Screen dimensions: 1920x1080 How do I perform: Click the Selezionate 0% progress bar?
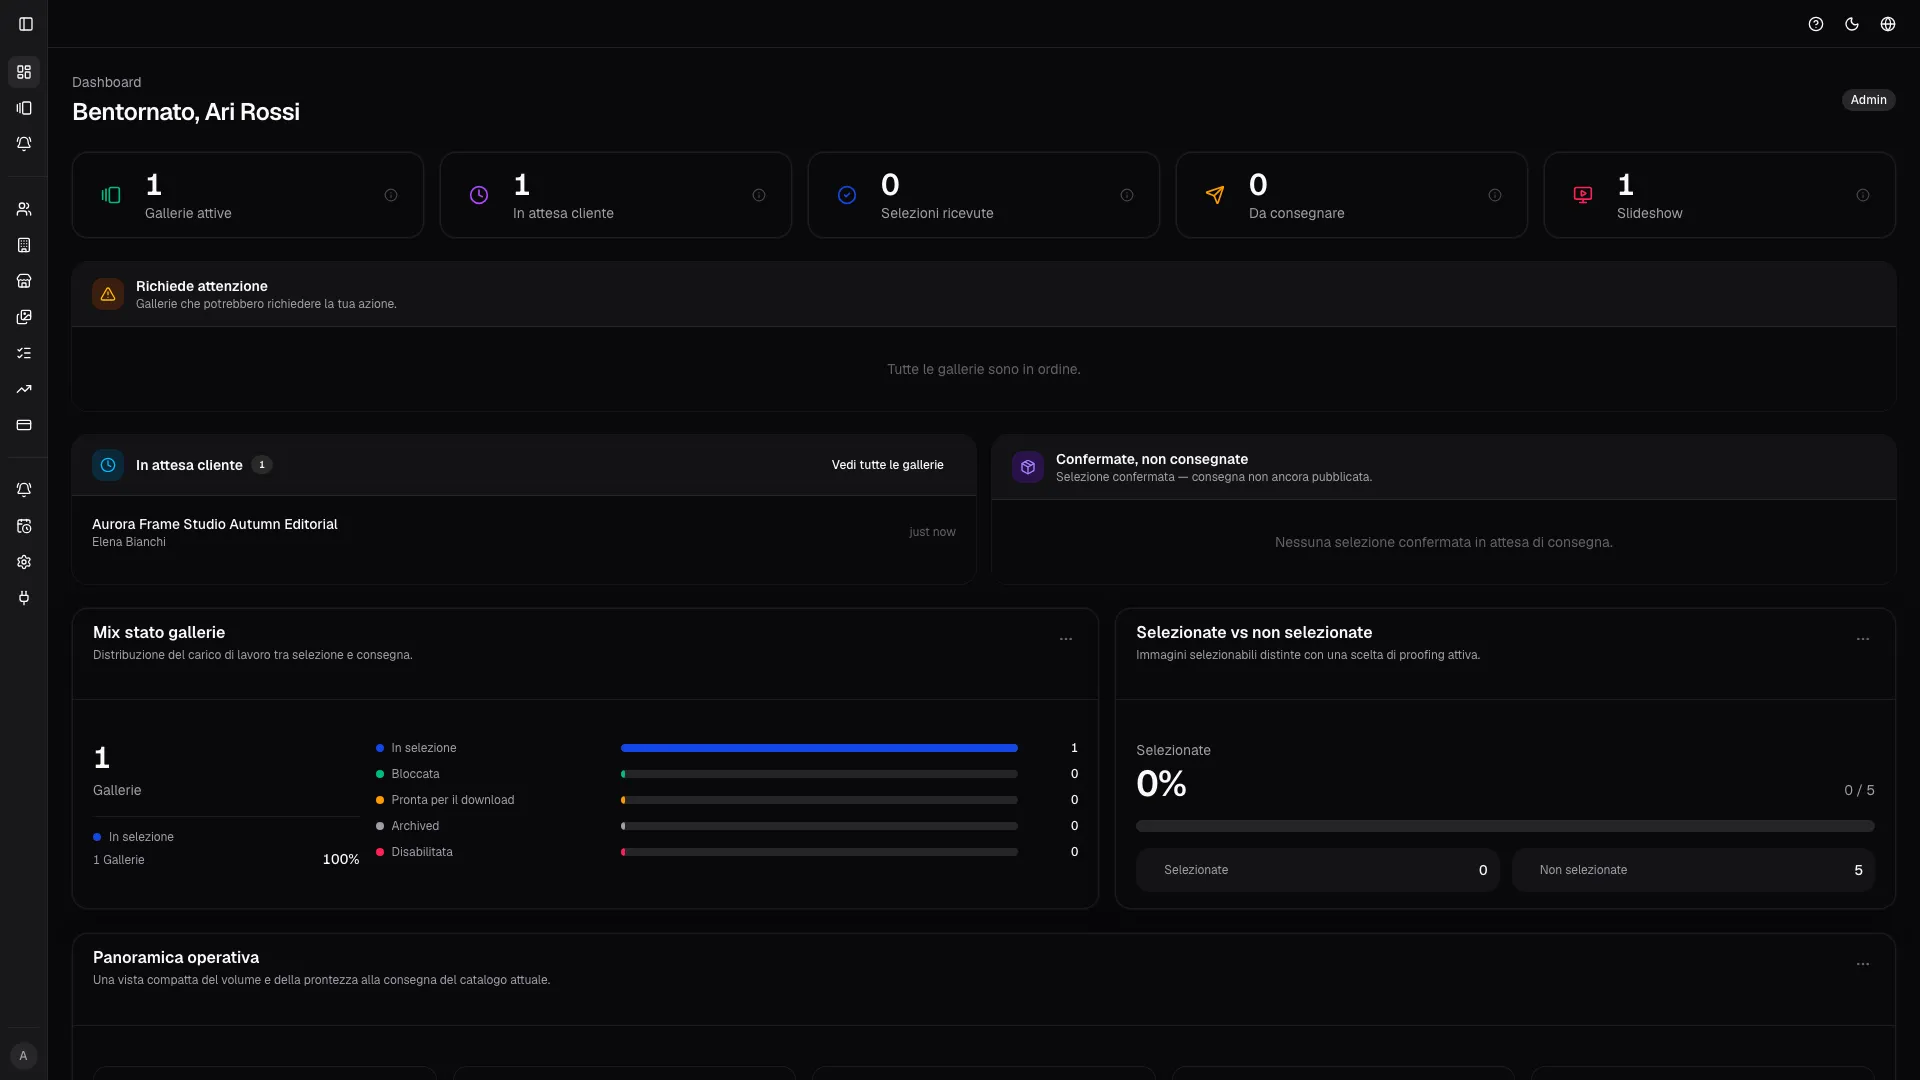point(1505,826)
